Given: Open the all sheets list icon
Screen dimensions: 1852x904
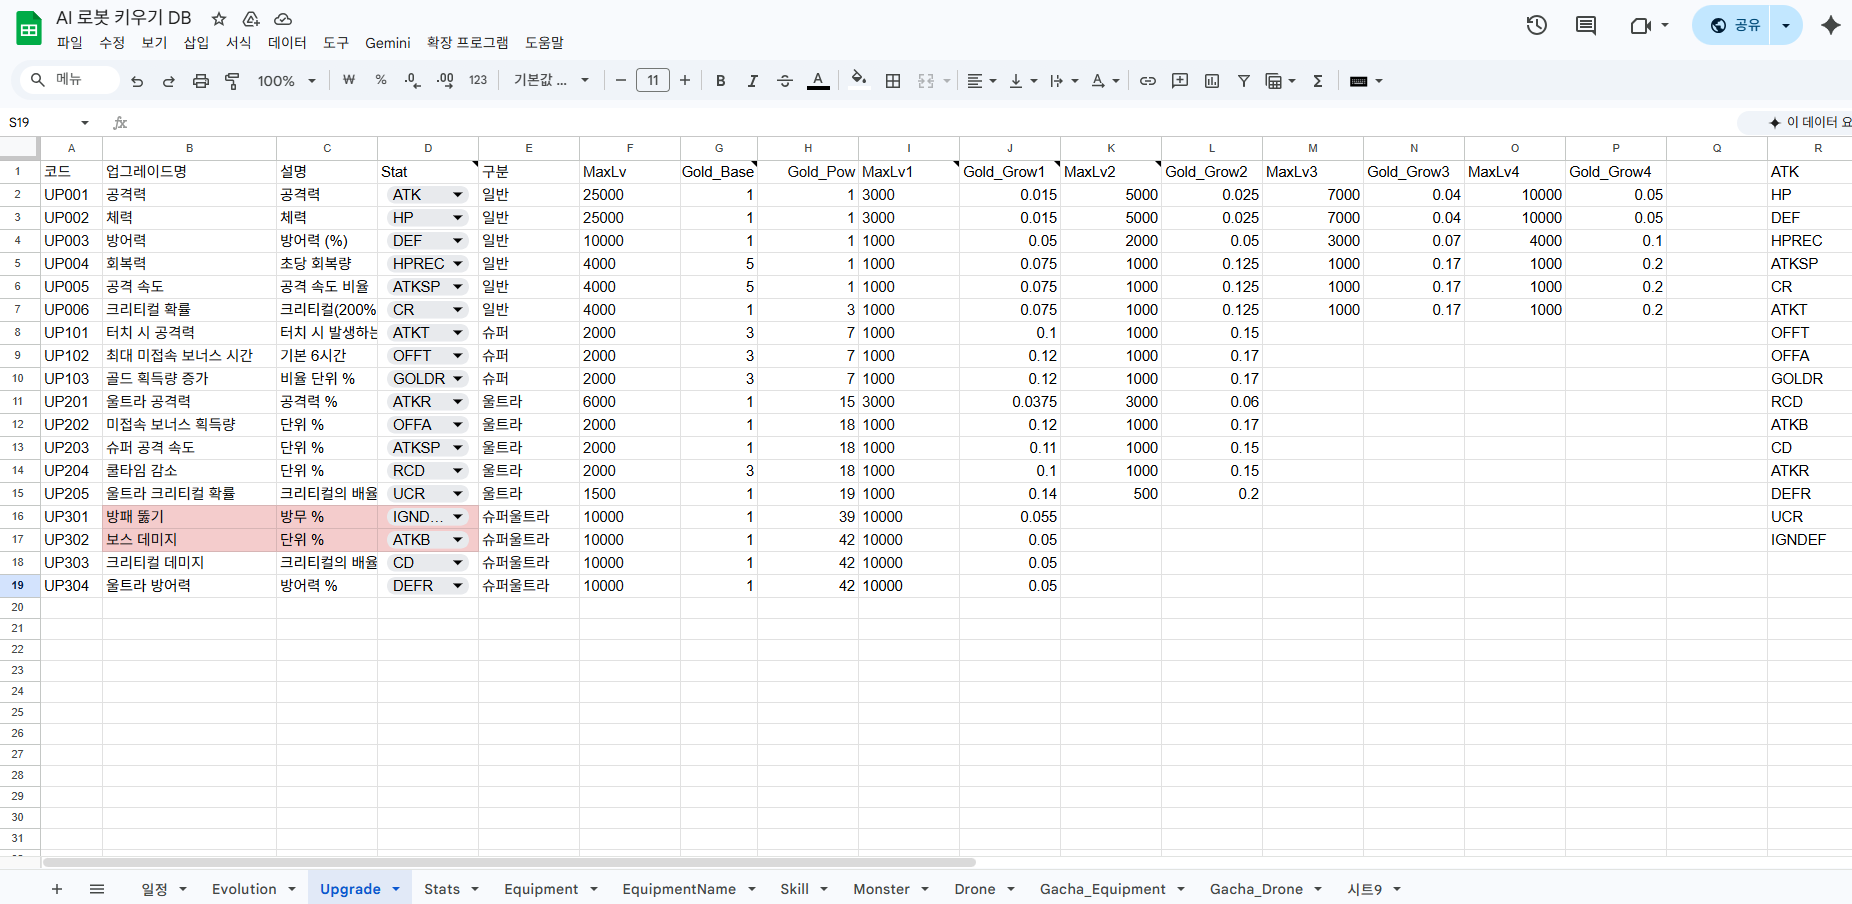Looking at the screenshot, I should pos(97,889).
